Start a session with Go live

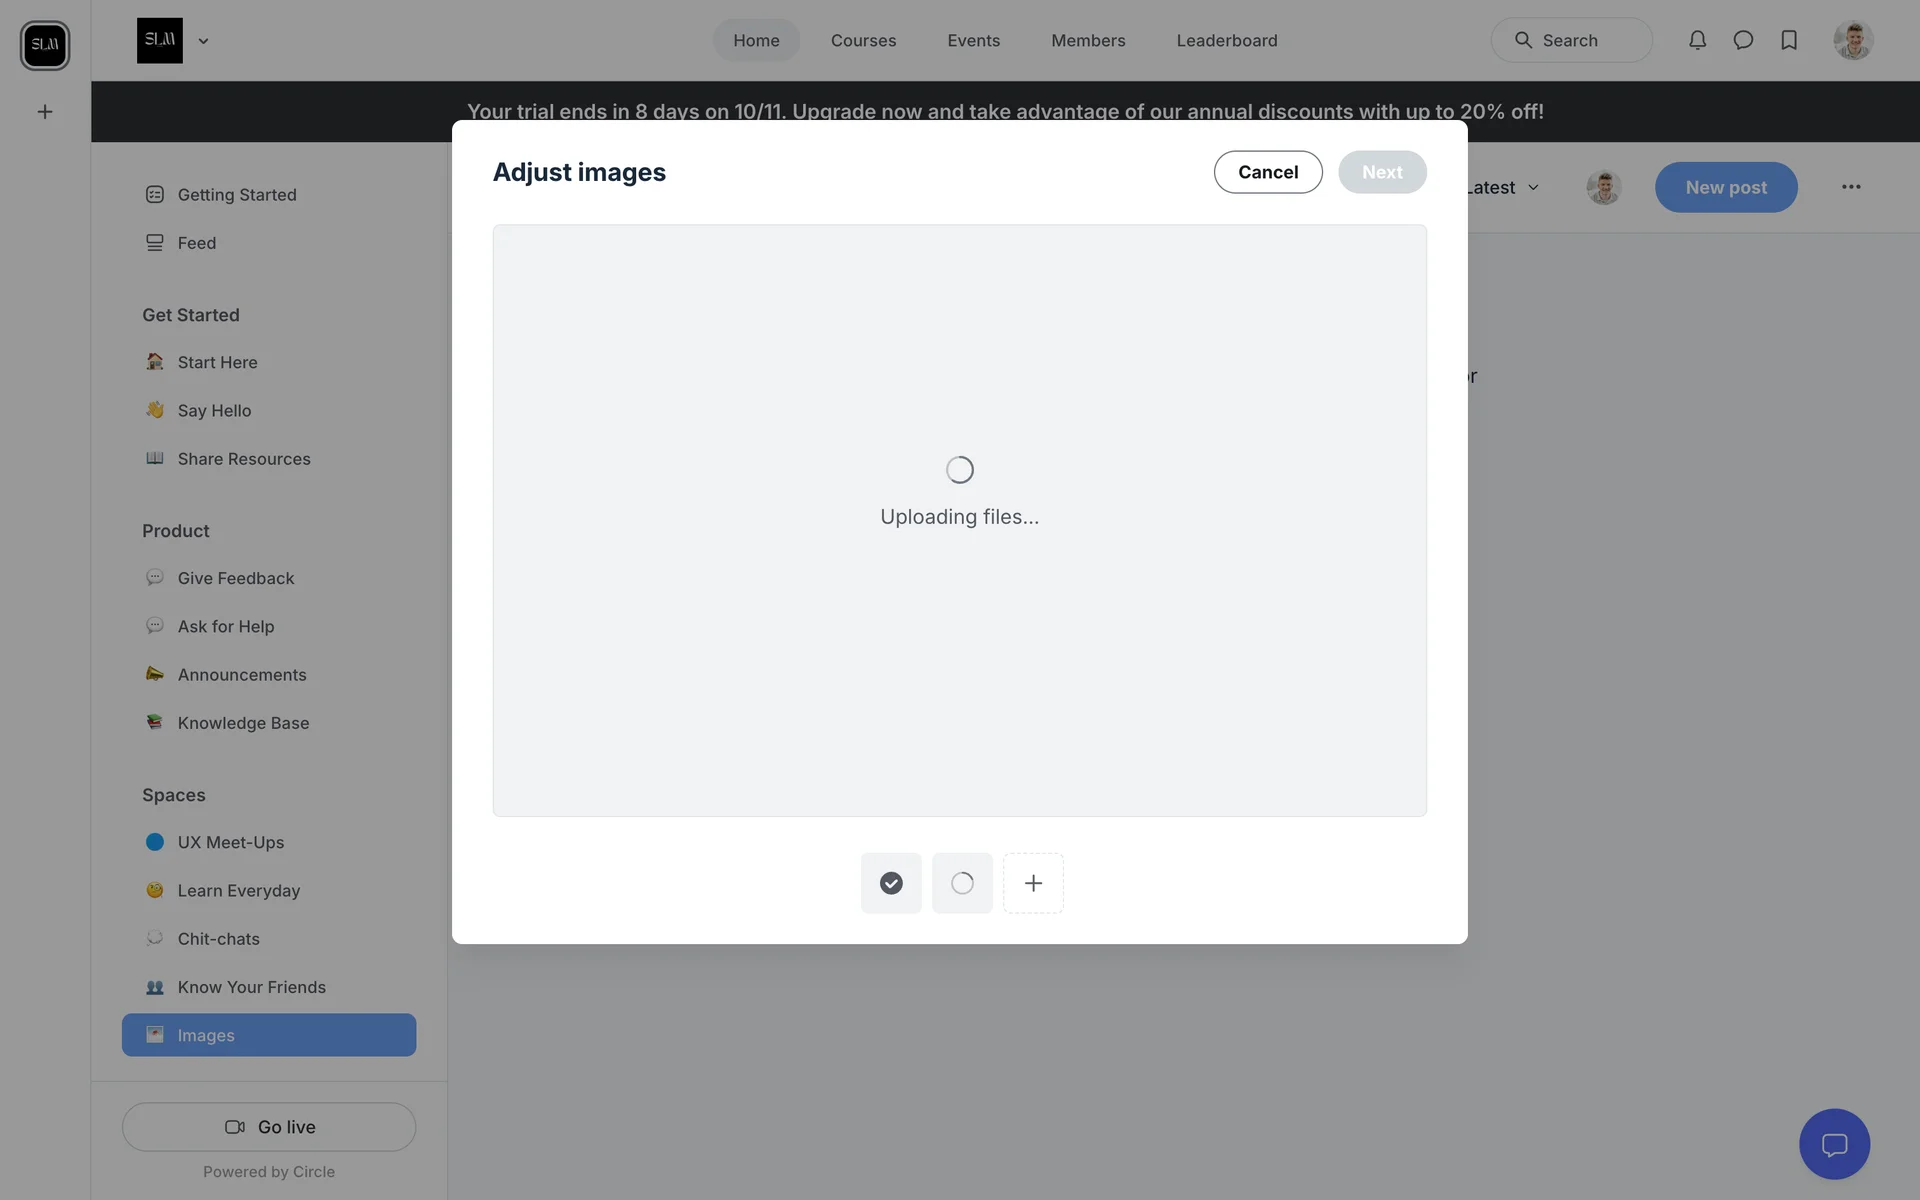[269, 1127]
